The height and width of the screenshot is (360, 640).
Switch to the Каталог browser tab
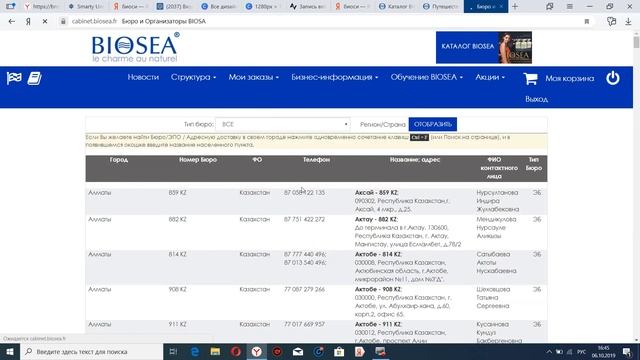tap(396, 7)
